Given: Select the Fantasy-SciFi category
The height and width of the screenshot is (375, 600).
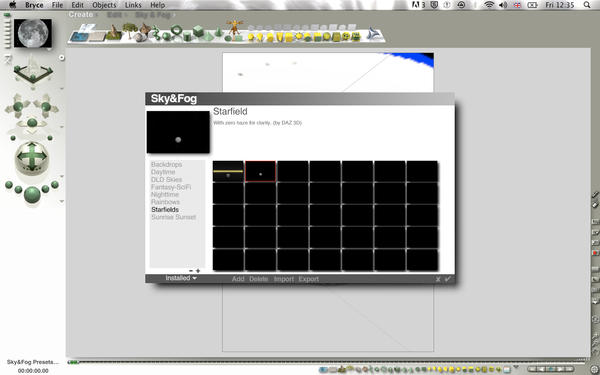Looking at the screenshot, I should pyautogui.click(x=171, y=187).
